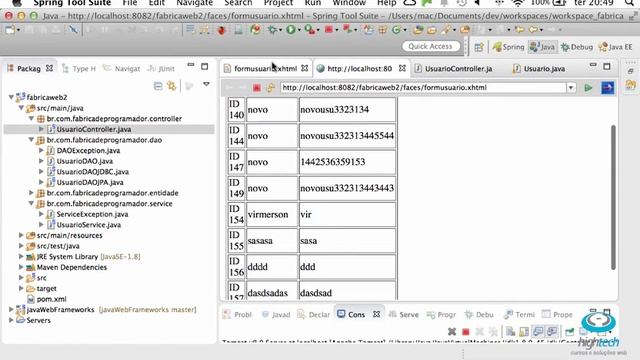Viewport: 640px width, 360px height.
Task: Click the Quick Access search box
Action: tap(431, 47)
